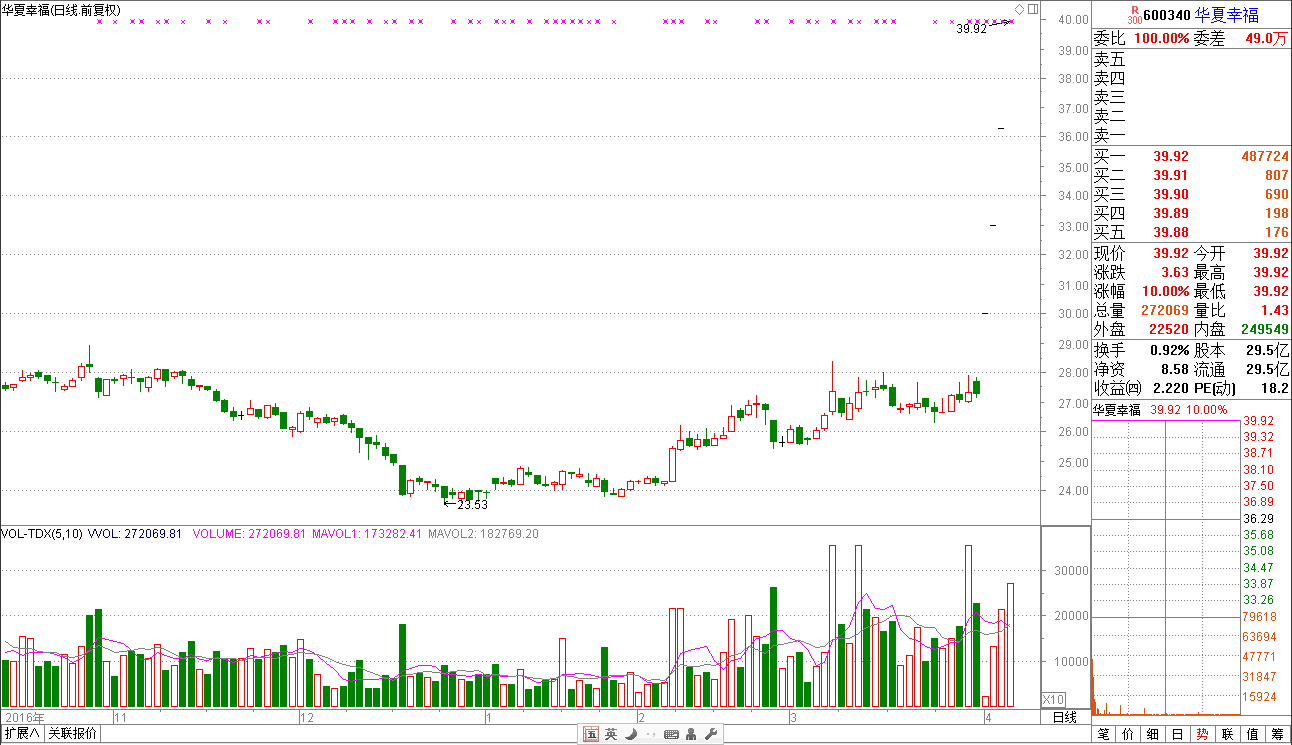Switch to the 价 tab
The width and height of the screenshot is (1292, 745).
click(1128, 735)
